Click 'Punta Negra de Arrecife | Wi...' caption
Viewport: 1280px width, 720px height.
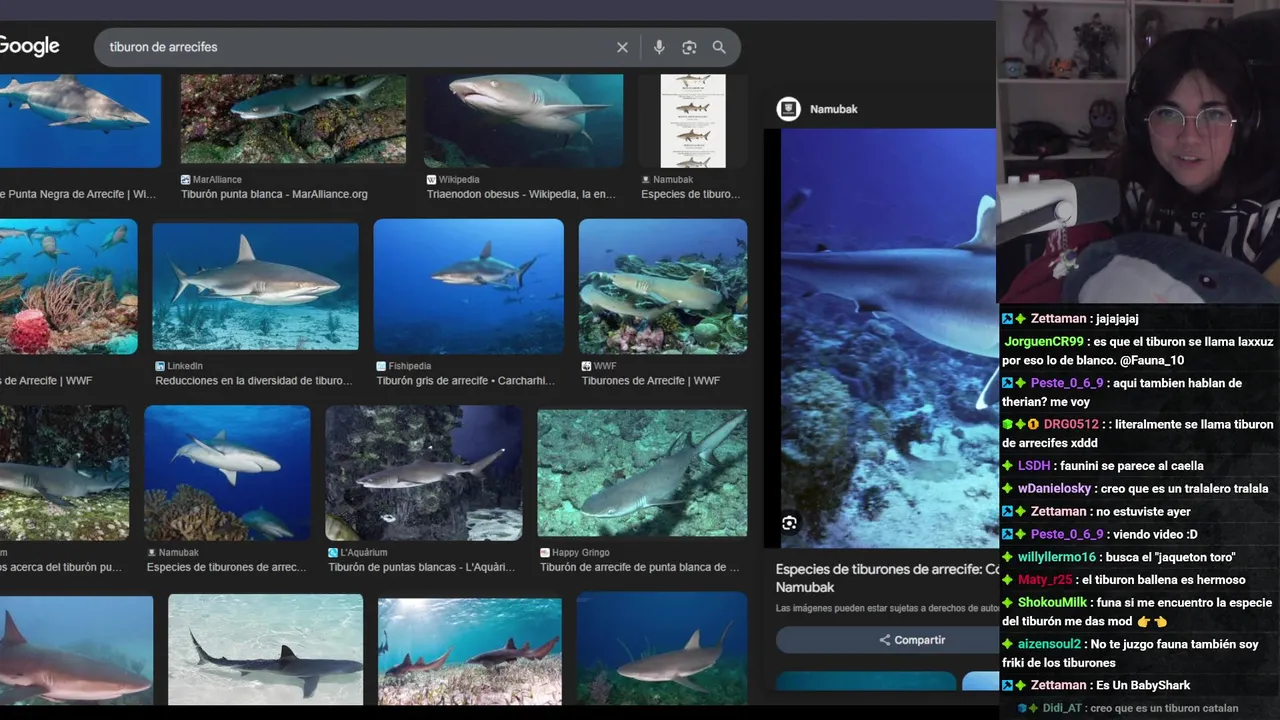[78, 194]
